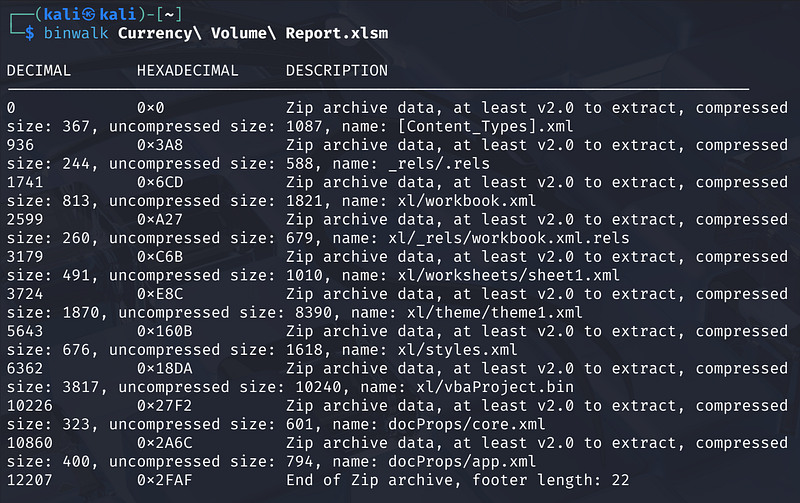This screenshot has width=800, height=503.
Task: Click the HEXADECIMAL column header
Action: (188, 71)
